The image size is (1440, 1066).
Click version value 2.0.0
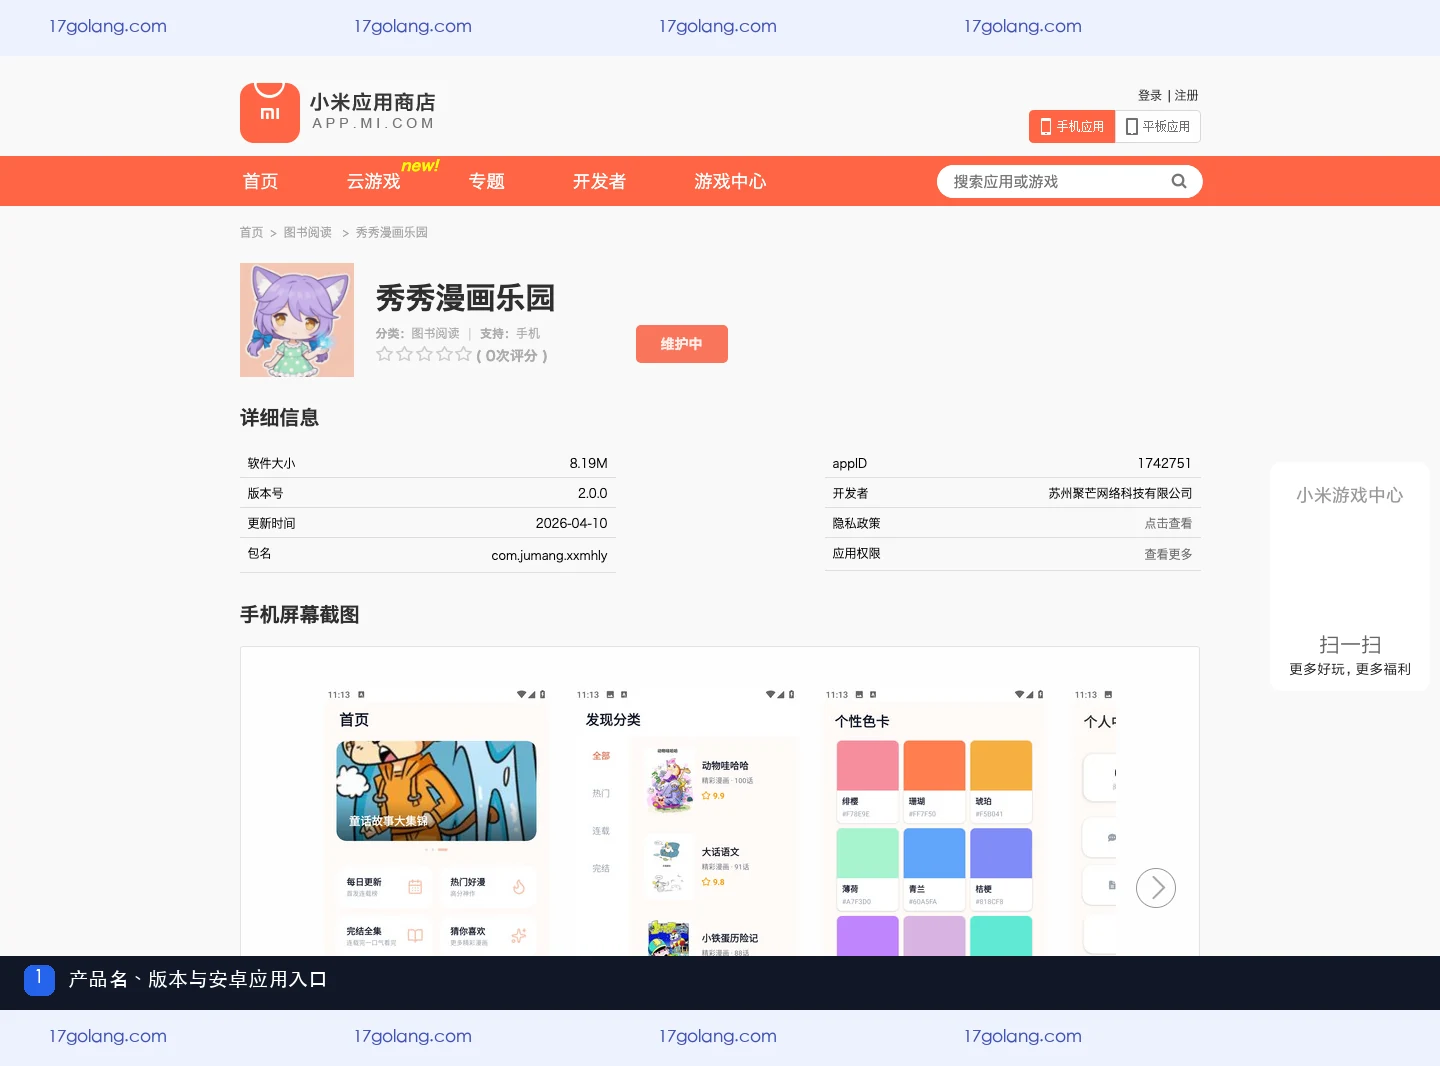point(592,493)
